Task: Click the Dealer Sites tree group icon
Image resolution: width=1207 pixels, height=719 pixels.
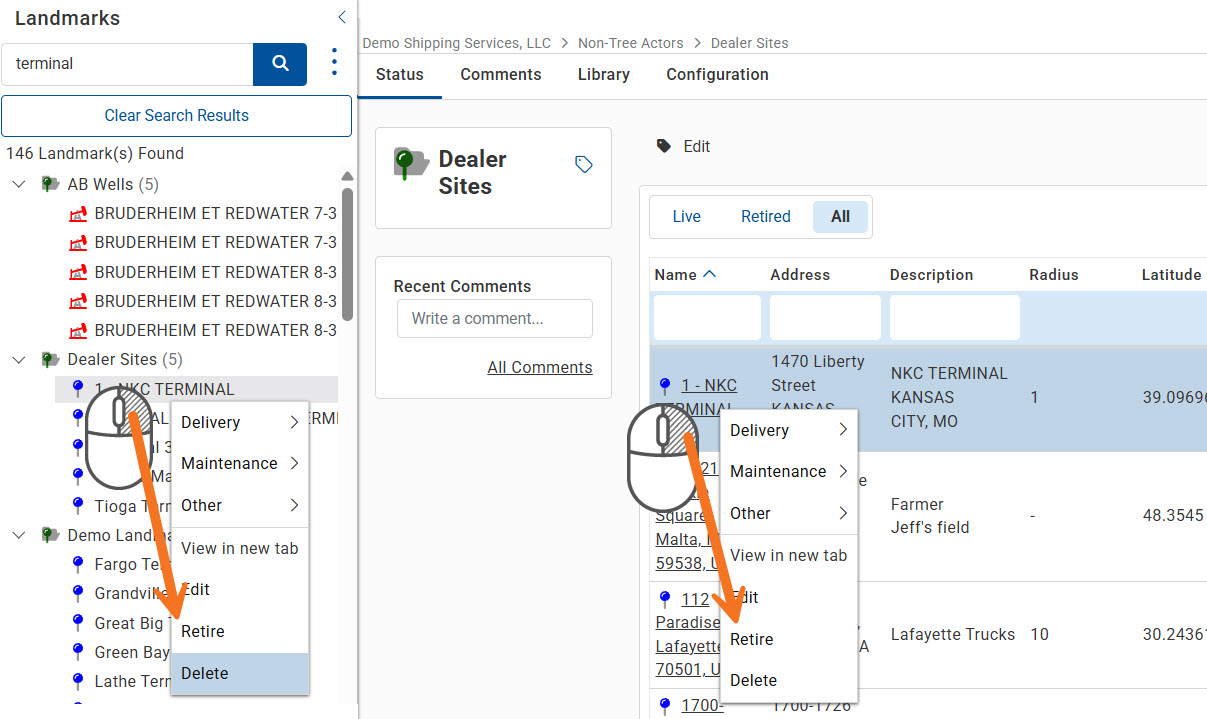Action: (50, 359)
